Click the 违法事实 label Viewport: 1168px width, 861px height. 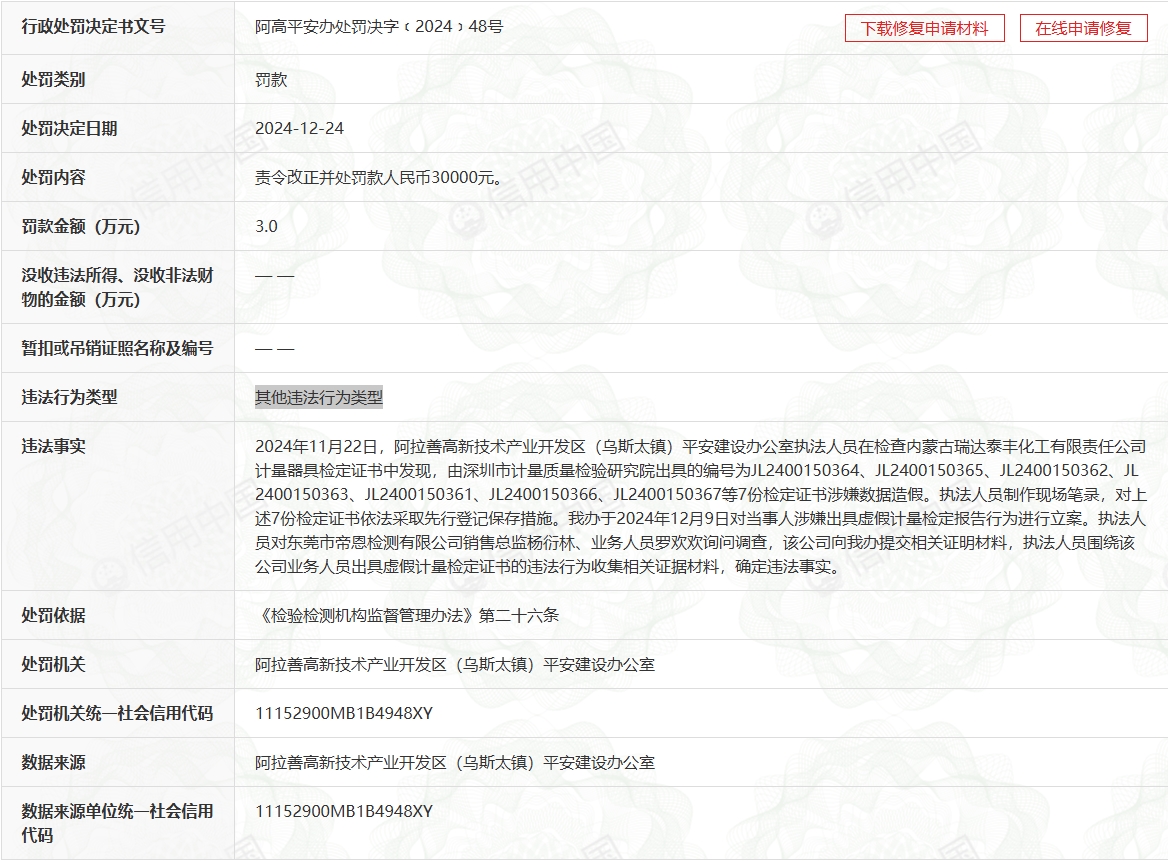point(53,446)
